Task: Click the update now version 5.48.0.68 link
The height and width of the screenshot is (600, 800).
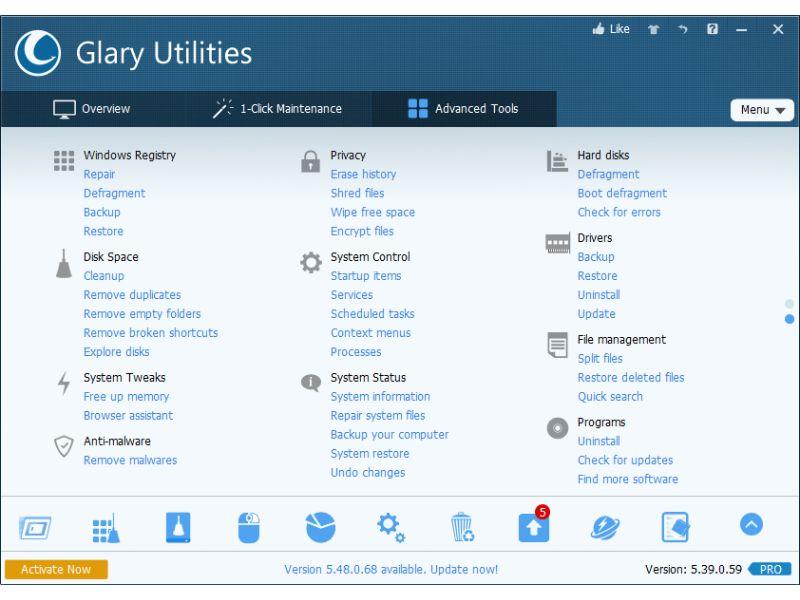Action: [x=391, y=569]
